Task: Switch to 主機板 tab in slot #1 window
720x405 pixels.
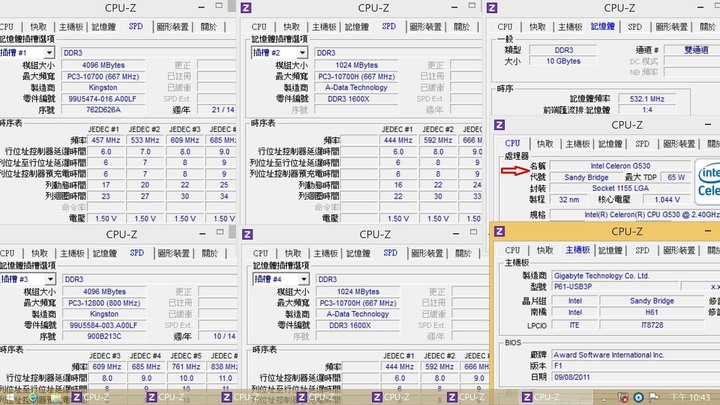Action: [x=71, y=27]
